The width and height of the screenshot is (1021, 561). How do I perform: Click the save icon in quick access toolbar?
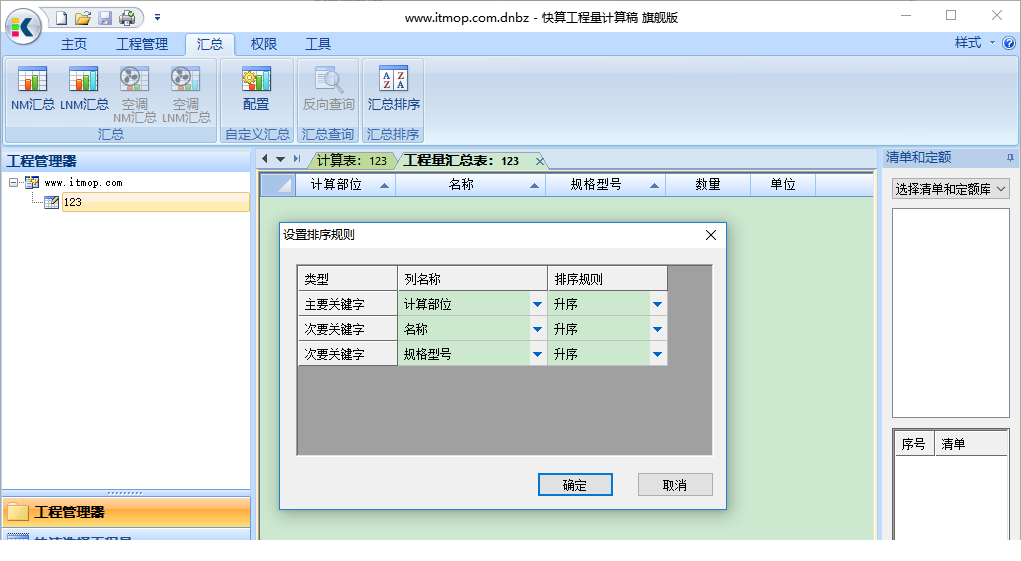coord(105,18)
